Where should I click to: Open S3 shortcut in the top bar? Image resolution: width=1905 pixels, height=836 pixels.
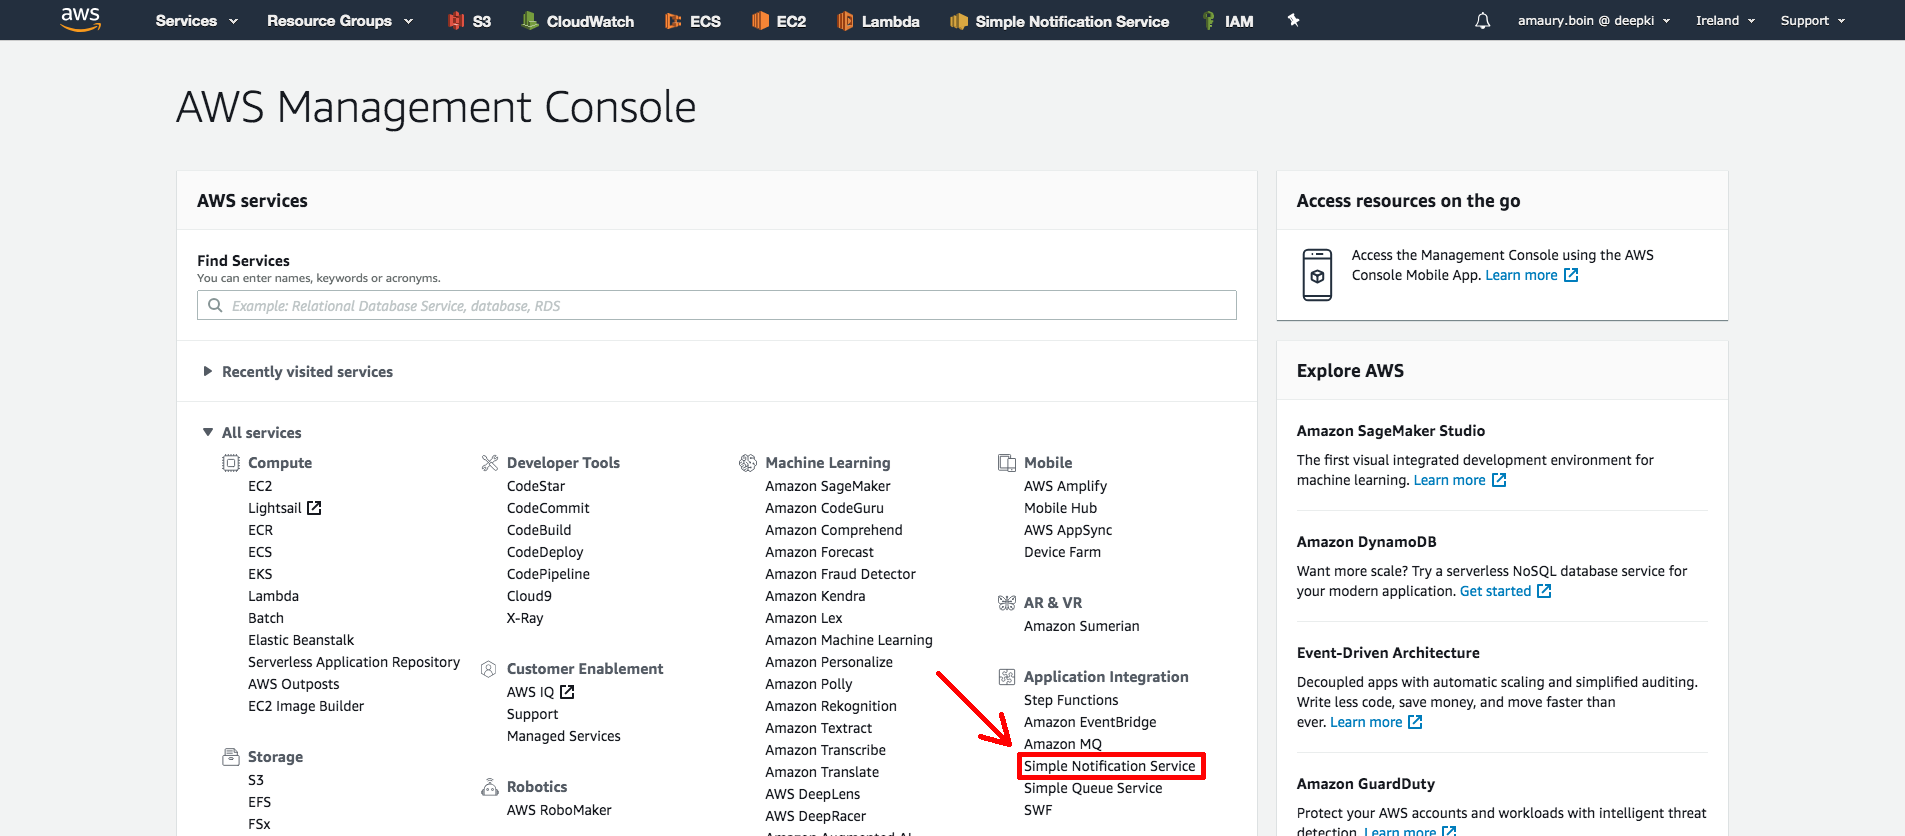click(469, 21)
